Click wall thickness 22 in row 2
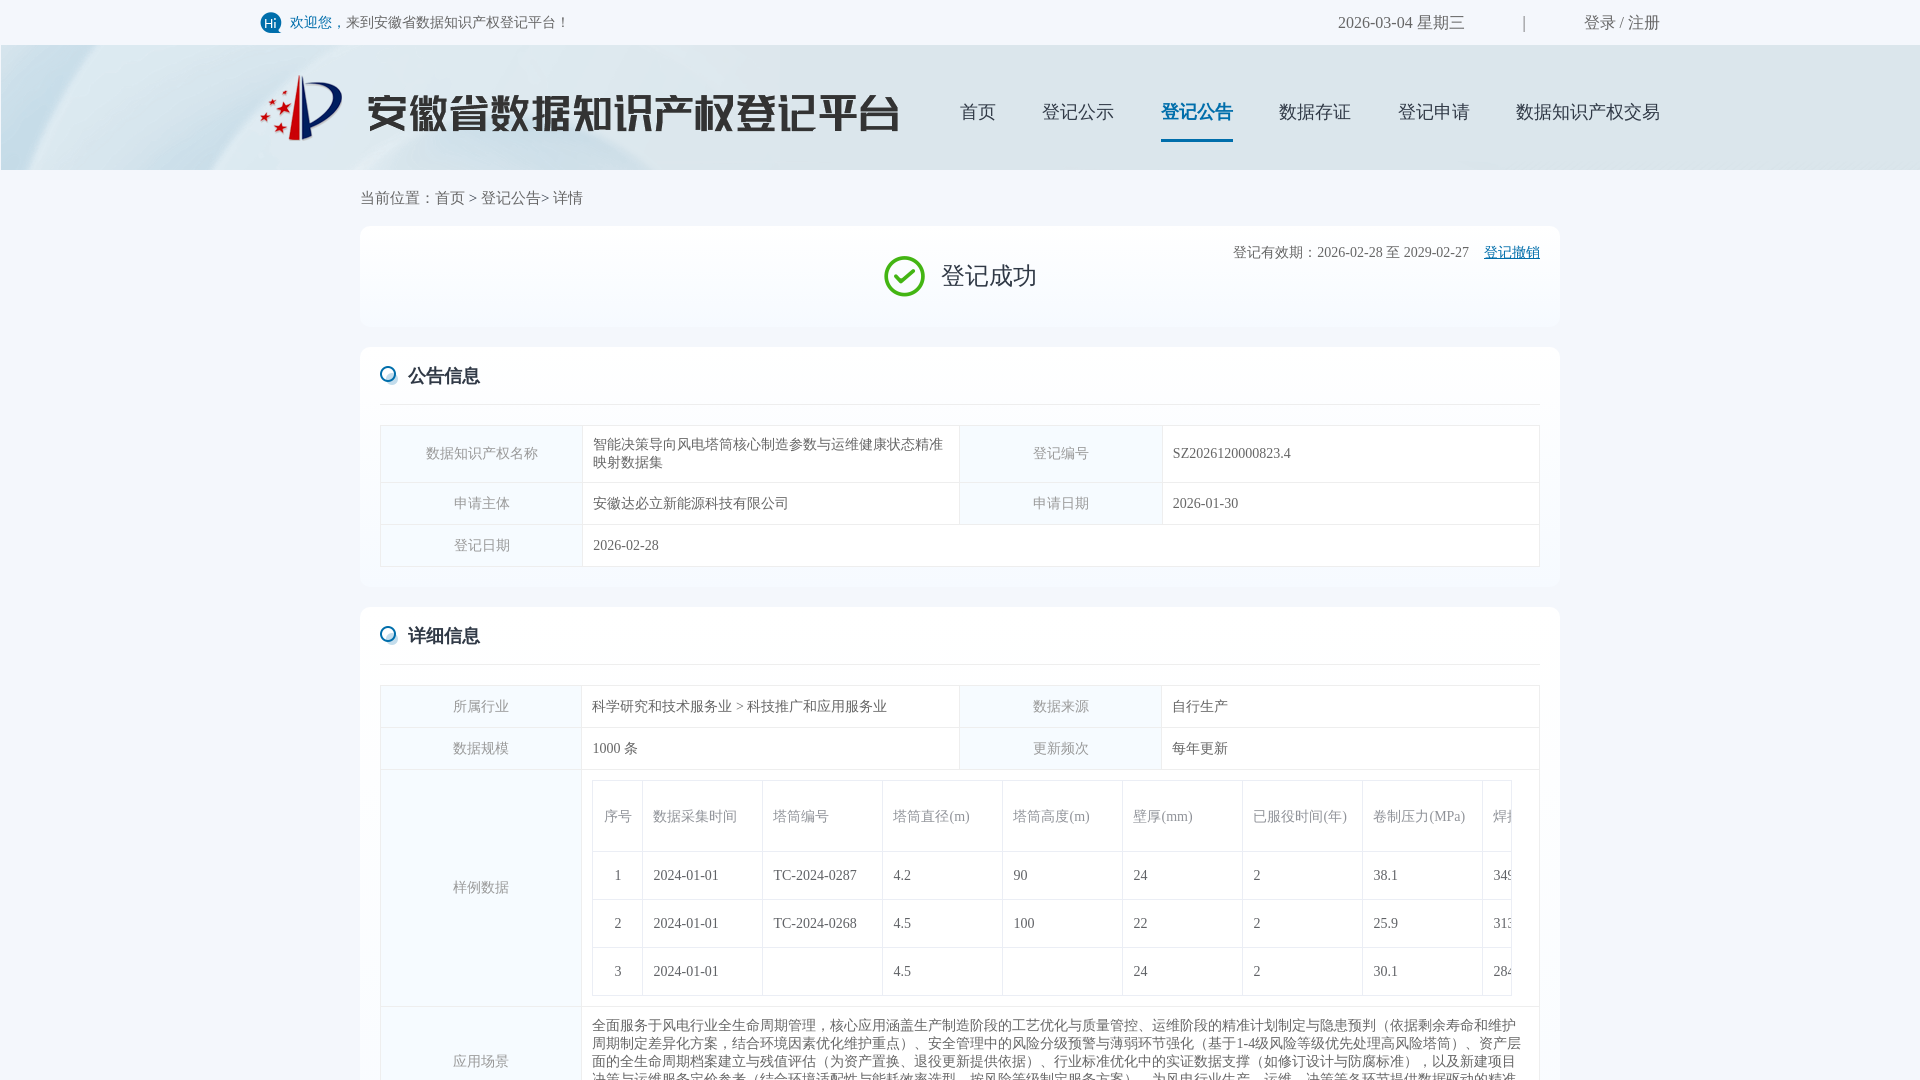 1140,924
